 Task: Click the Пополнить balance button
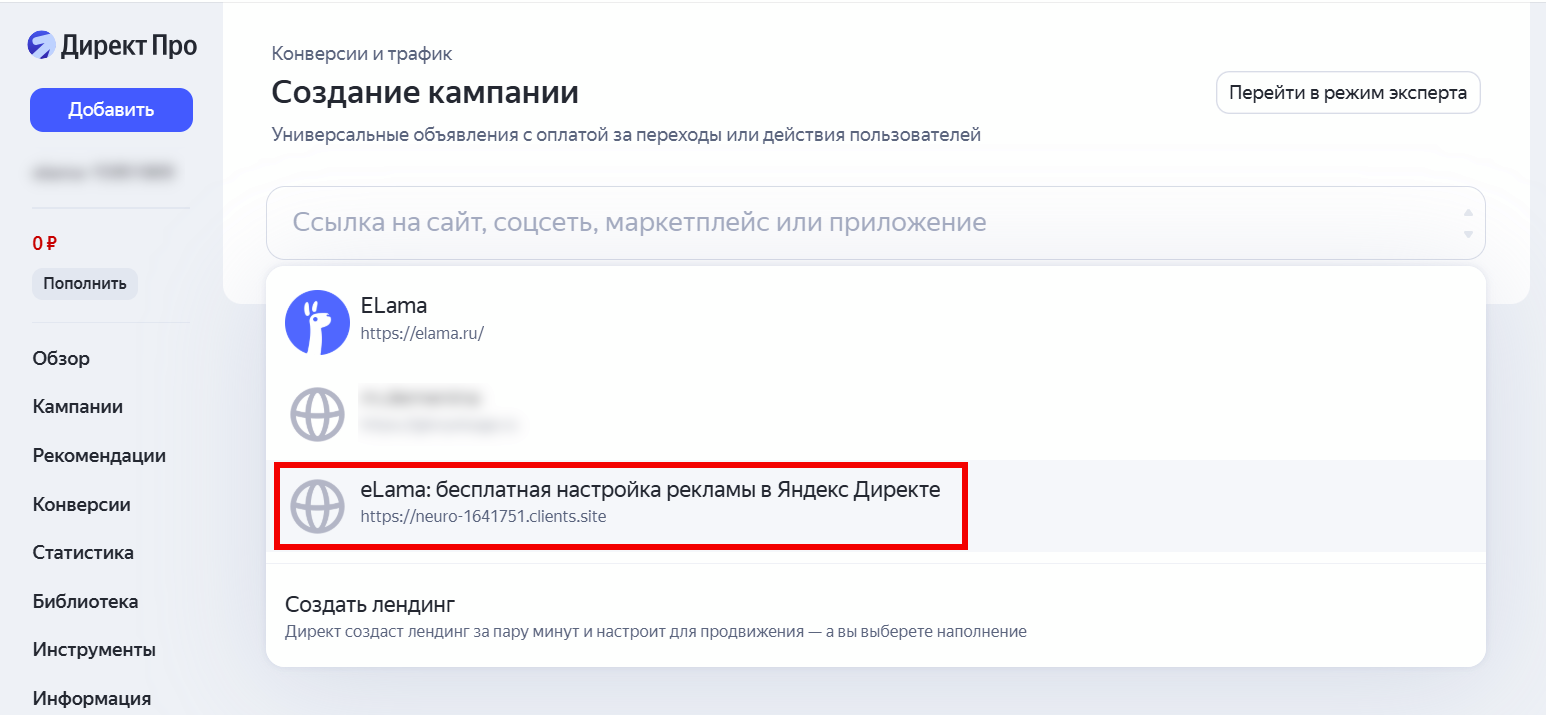point(85,283)
